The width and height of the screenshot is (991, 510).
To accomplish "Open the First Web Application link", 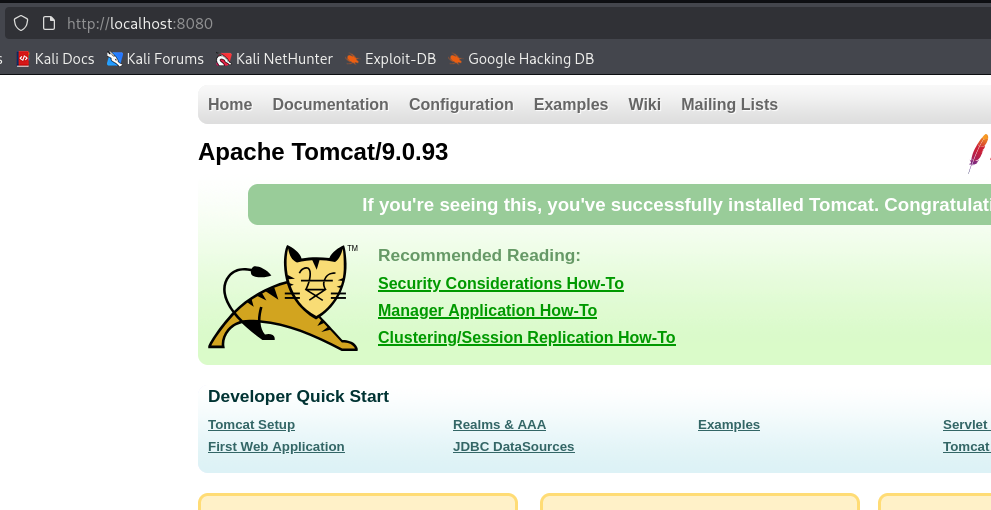I will point(276,447).
